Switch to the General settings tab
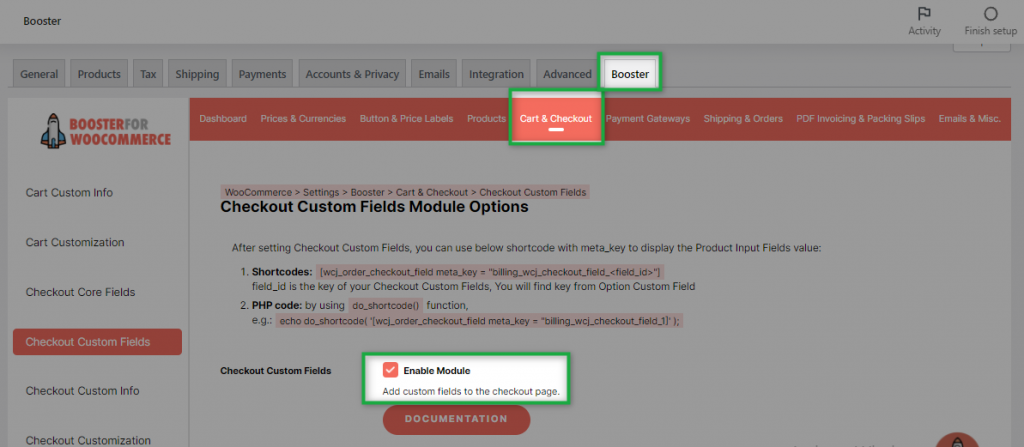 (x=39, y=74)
